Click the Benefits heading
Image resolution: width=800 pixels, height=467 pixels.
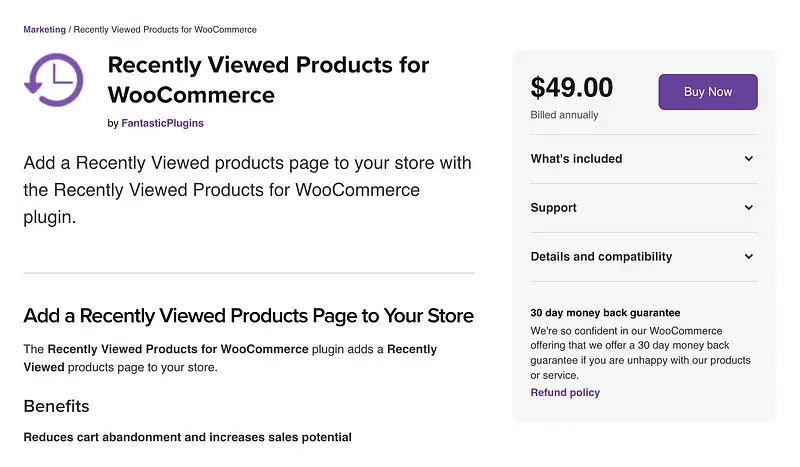(56, 406)
